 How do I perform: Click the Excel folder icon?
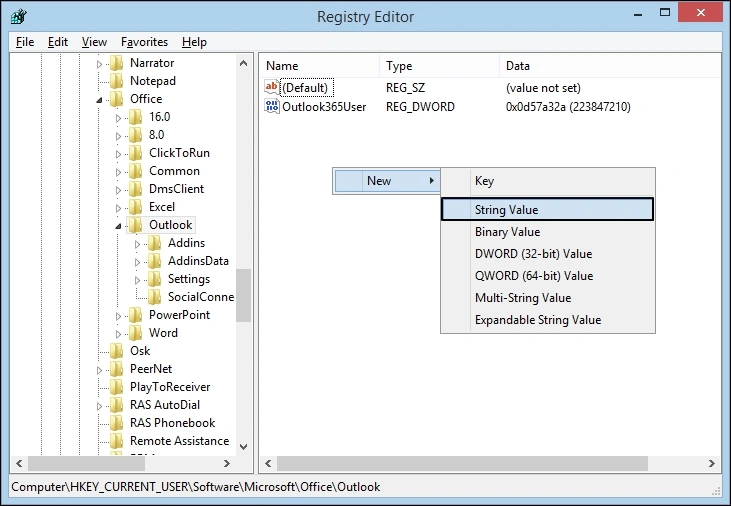click(135, 207)
